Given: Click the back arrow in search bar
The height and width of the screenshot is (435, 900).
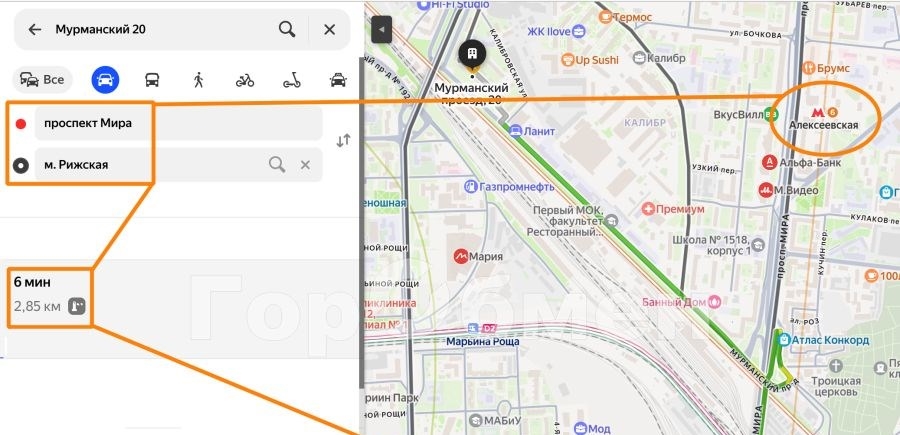Looking at the screenshot, I should point(35,30).
